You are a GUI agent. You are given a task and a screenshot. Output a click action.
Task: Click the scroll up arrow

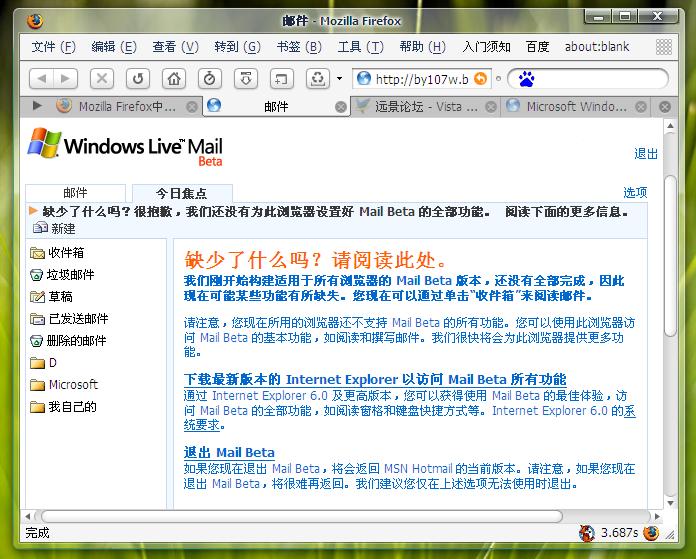click(670, 126)
